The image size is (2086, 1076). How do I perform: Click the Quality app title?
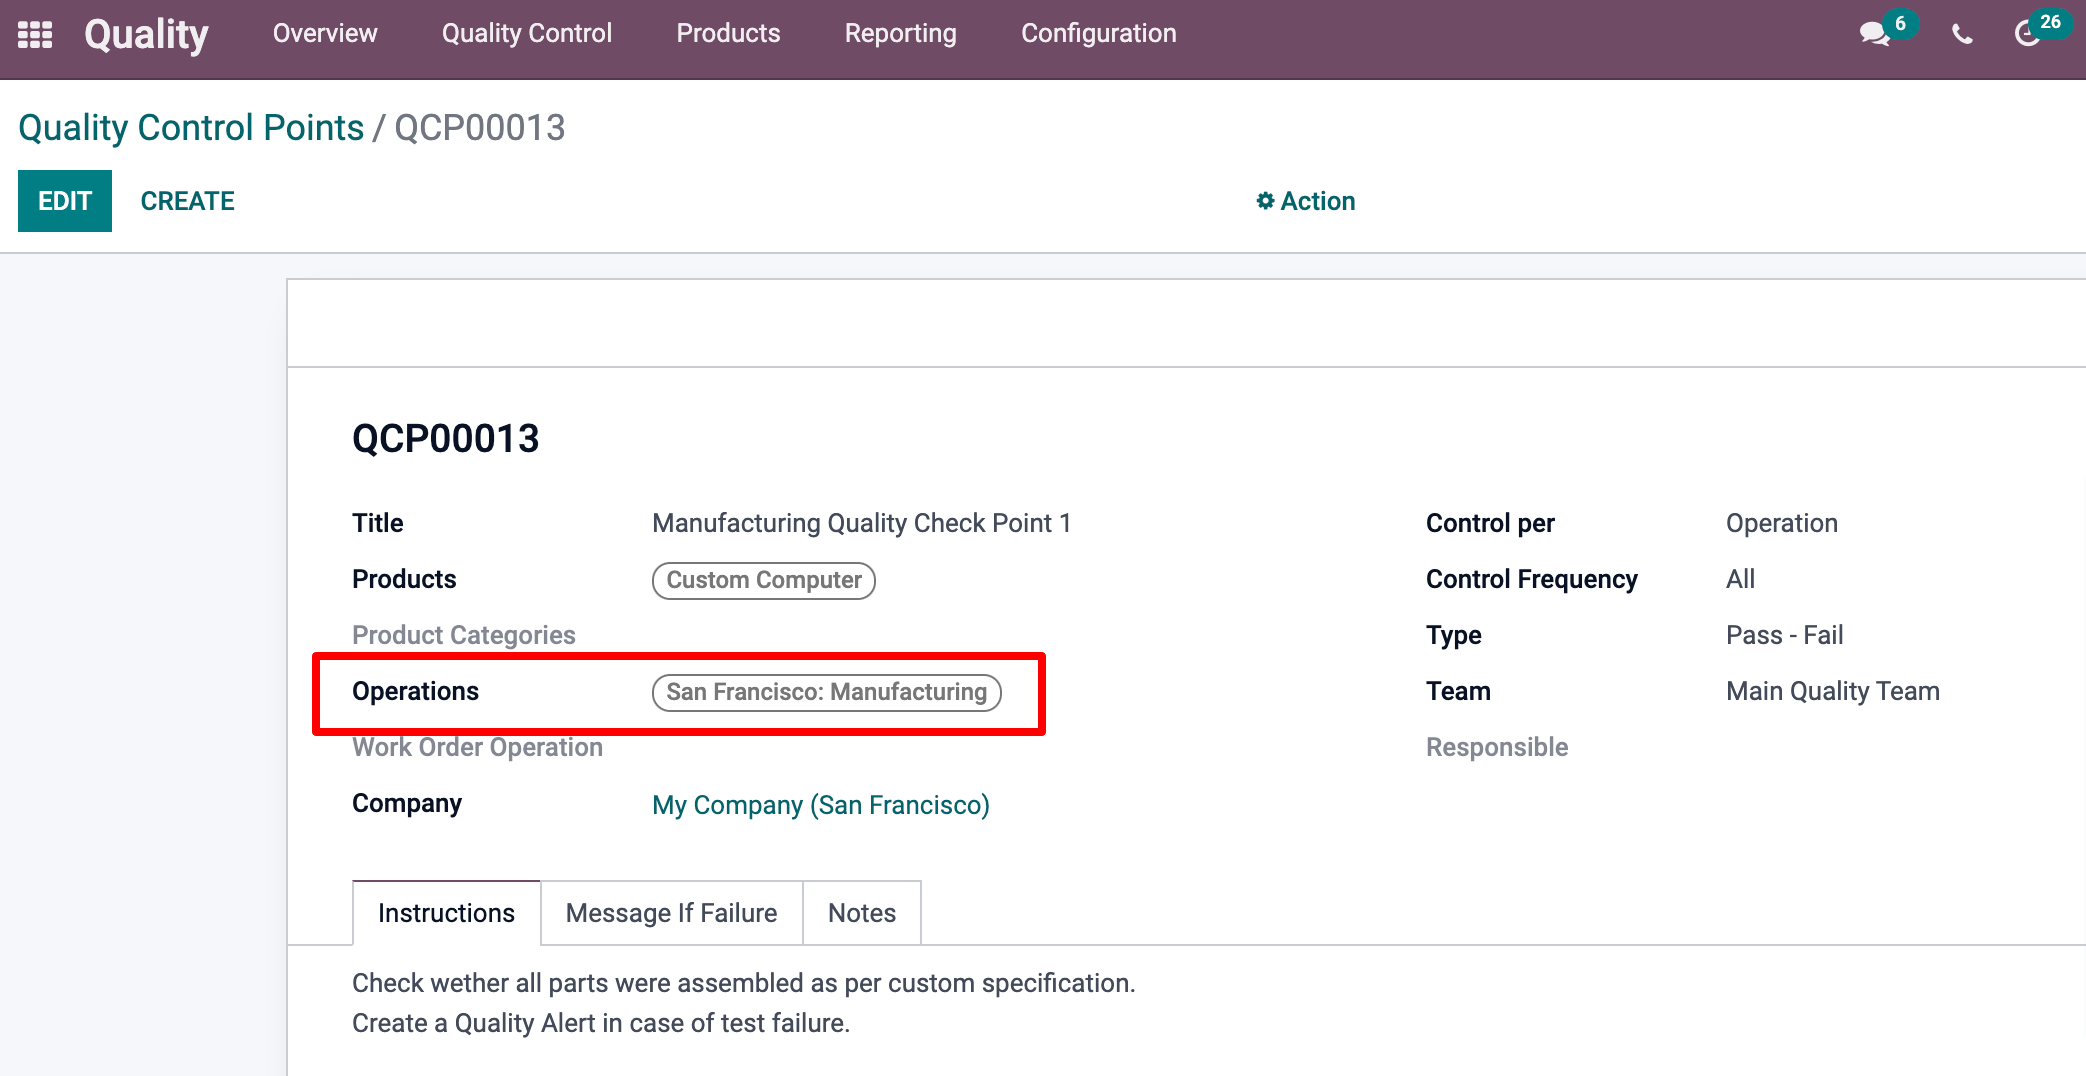pos(146,35)
